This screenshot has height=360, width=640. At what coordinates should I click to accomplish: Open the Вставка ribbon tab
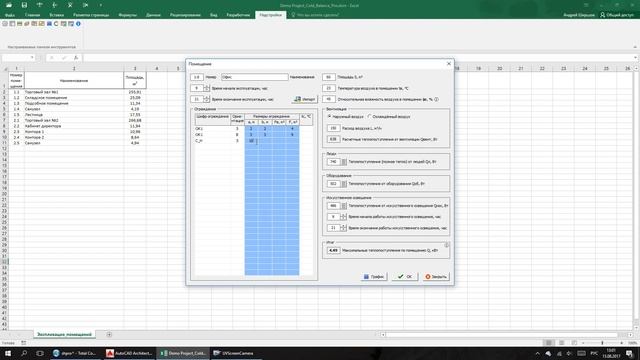point(57,15)
